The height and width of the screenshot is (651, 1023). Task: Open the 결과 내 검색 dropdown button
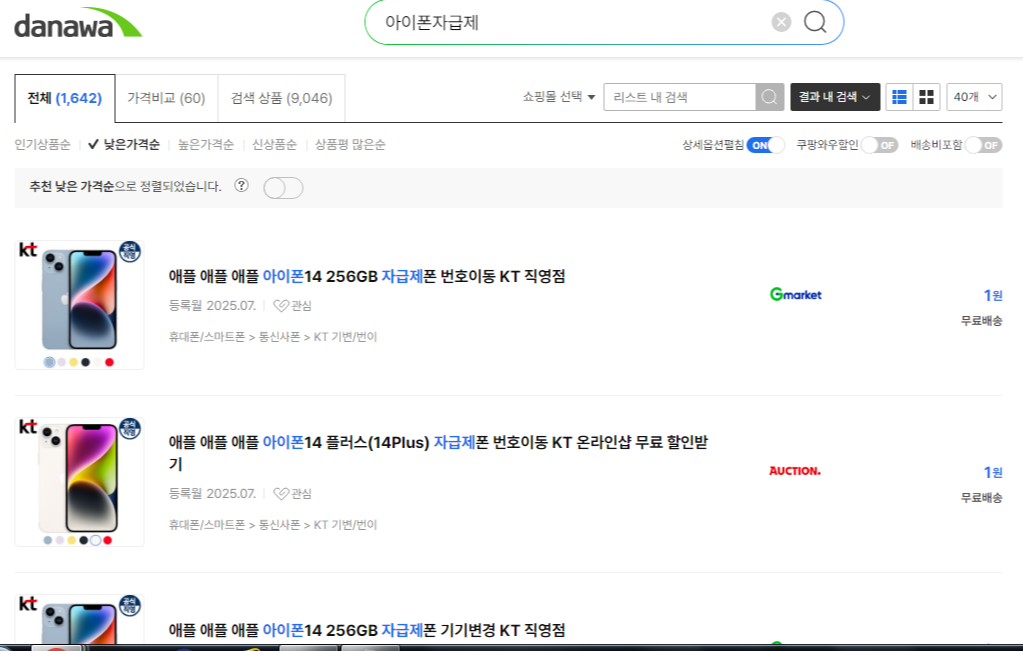coord(835,97)
